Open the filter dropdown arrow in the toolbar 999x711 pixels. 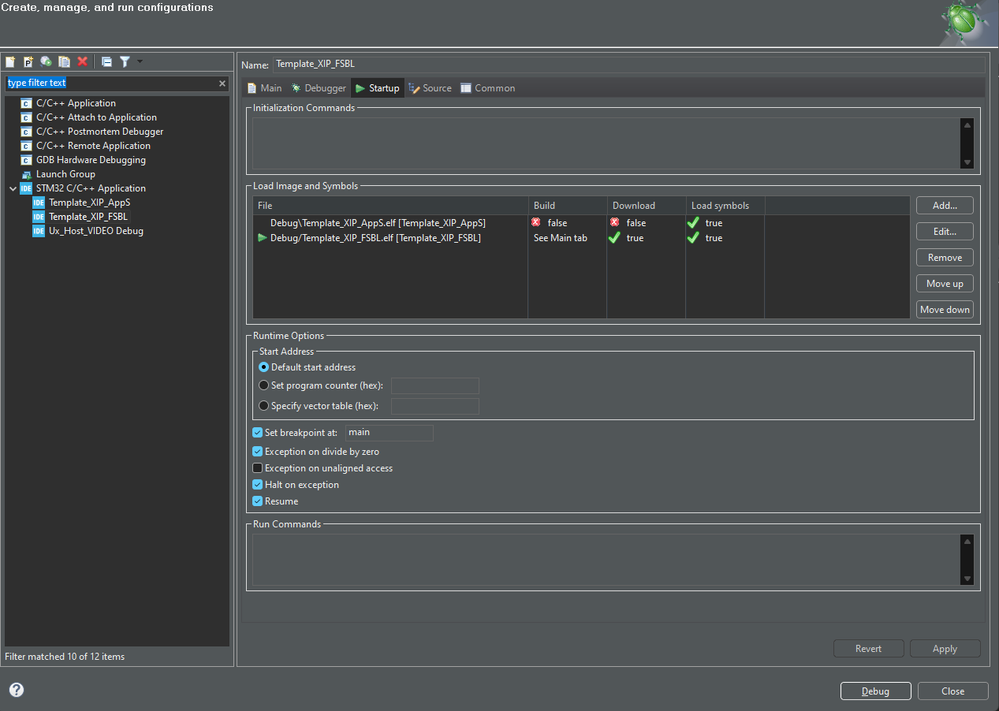[x=140, y=62]
